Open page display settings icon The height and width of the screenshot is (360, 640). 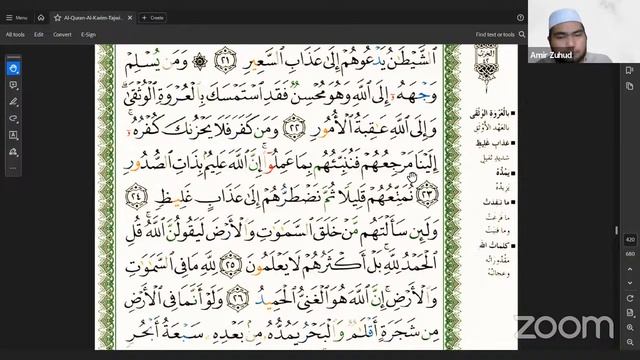pyautogui.click(x=630, y=313)
